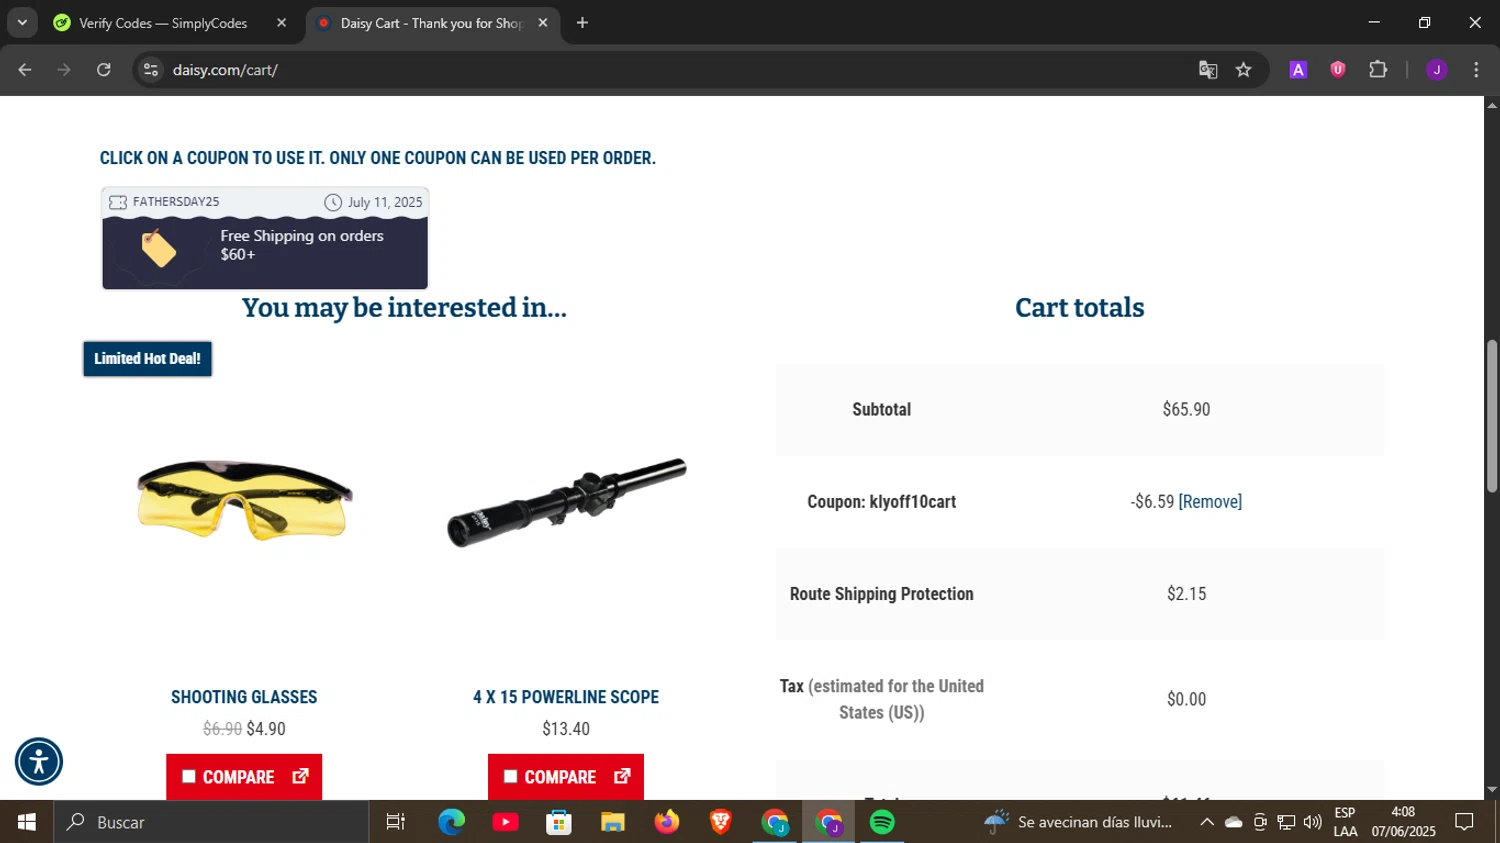Open the volume speaker icon
This screenshot has height=843, width=1500.
point(1312,822)
